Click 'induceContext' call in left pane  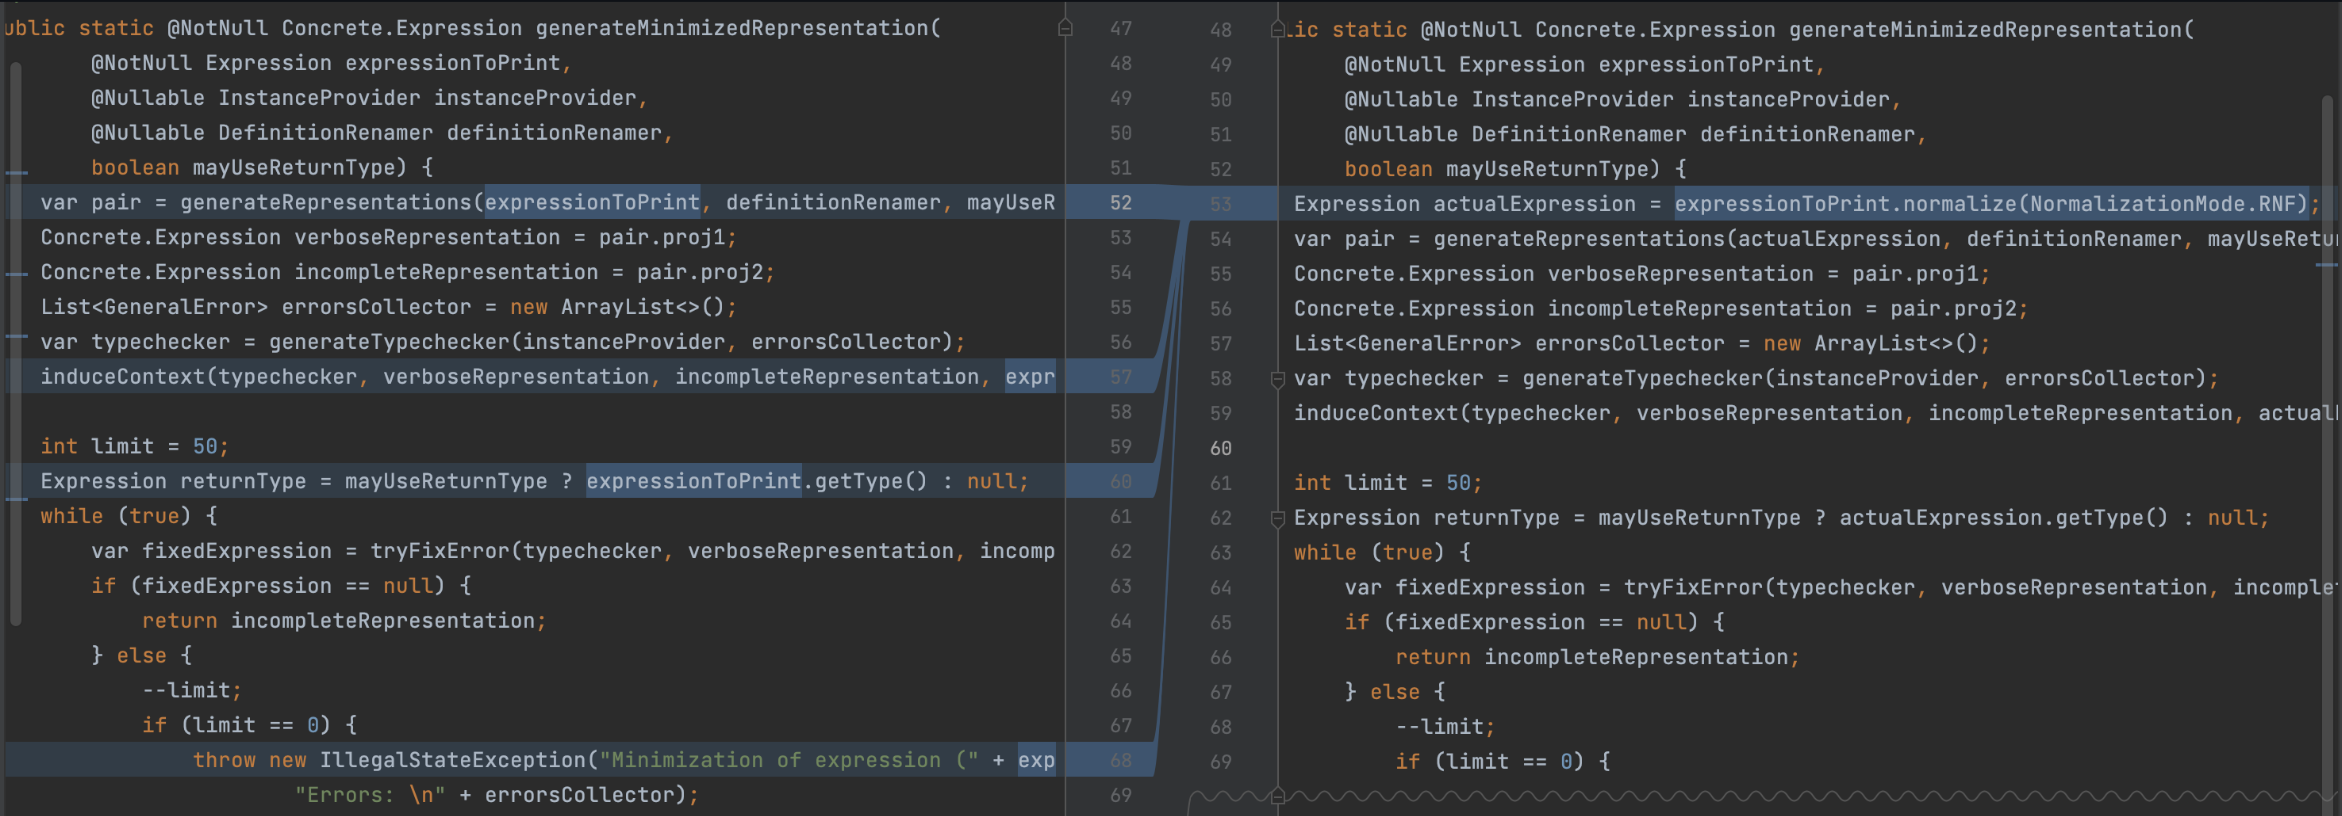click(x=548, y=377)
